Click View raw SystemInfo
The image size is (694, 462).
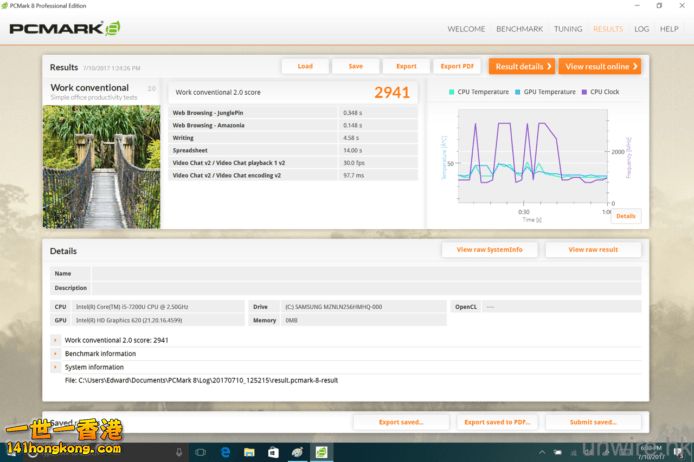tap(490, 250)
